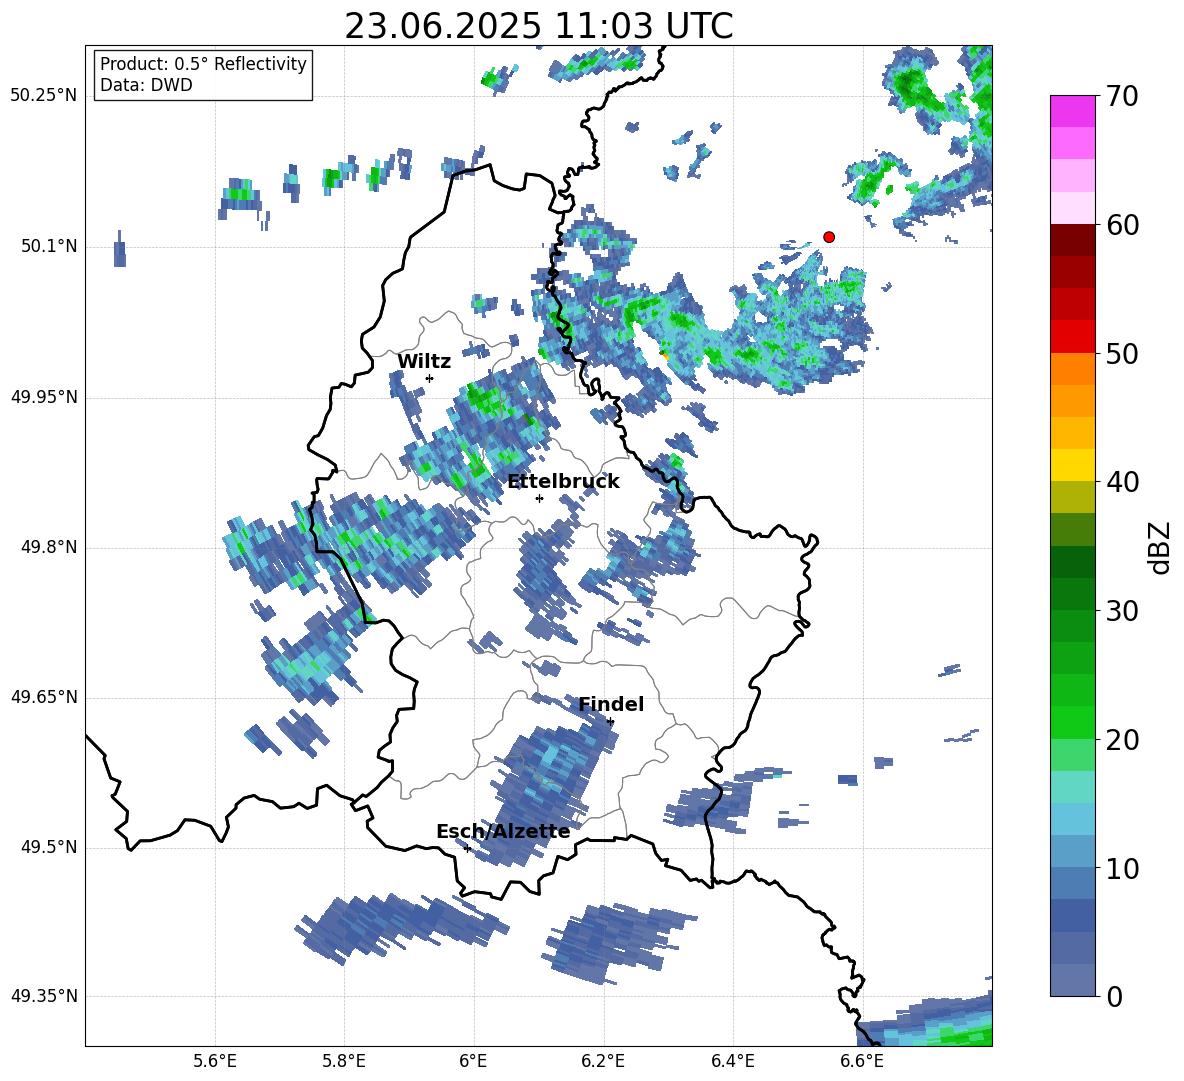Click the Findel station label
The height and width of the screenshot is (1081, 1184).
611,704
